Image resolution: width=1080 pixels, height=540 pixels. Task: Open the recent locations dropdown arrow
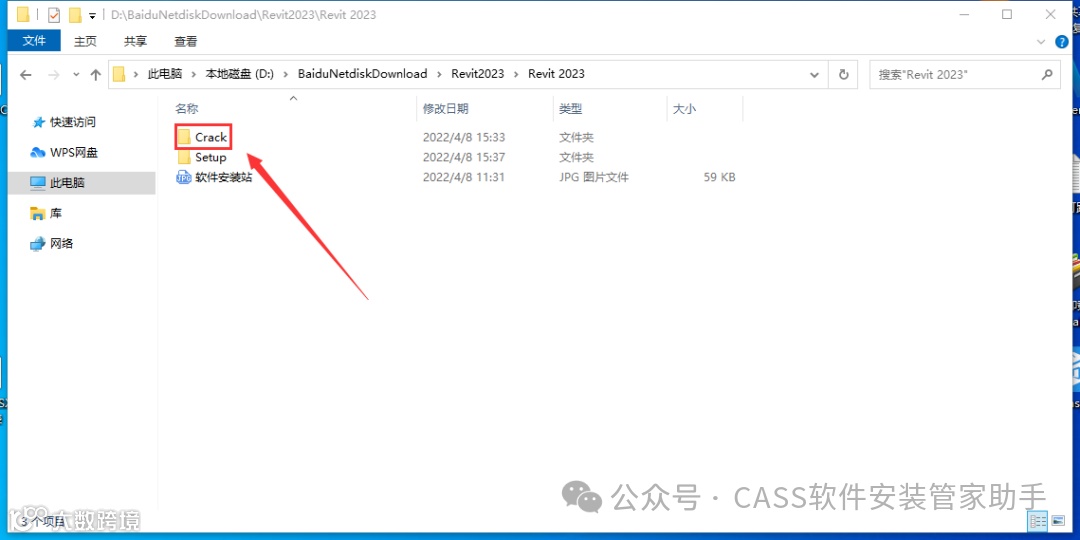pos(76,74)
